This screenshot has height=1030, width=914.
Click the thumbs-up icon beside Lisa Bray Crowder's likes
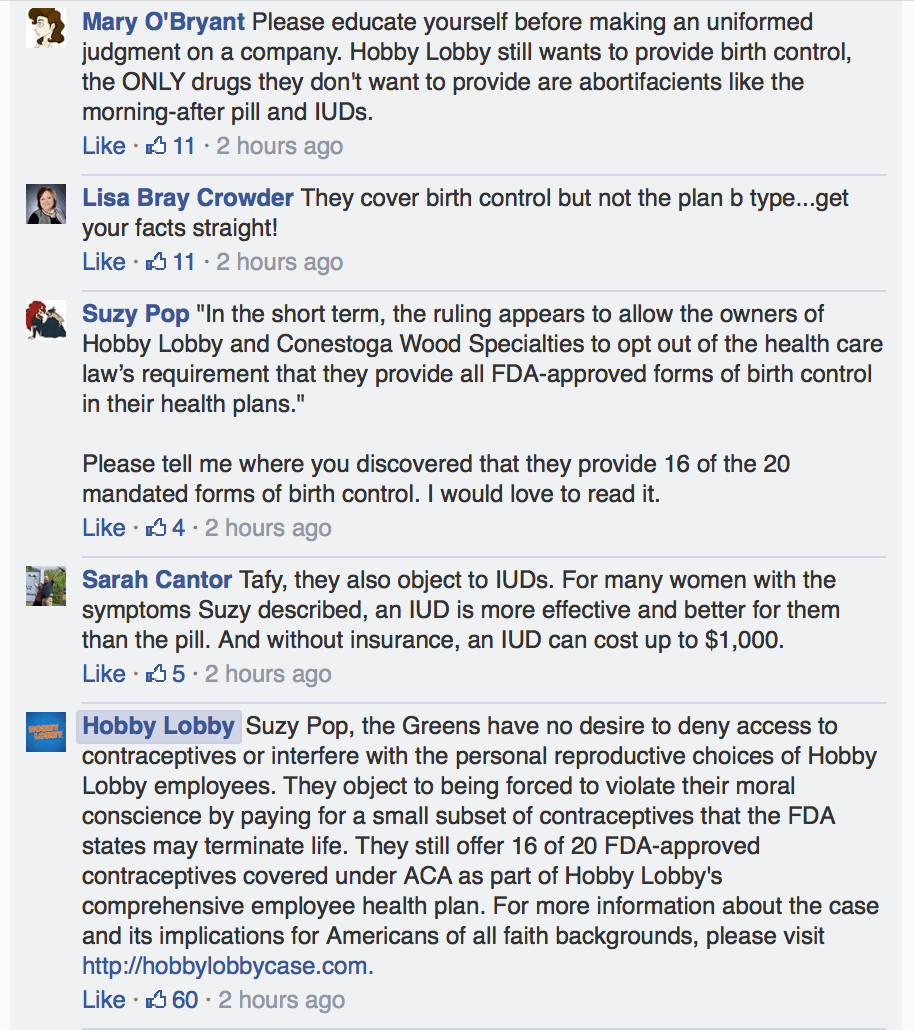point(157,261)
